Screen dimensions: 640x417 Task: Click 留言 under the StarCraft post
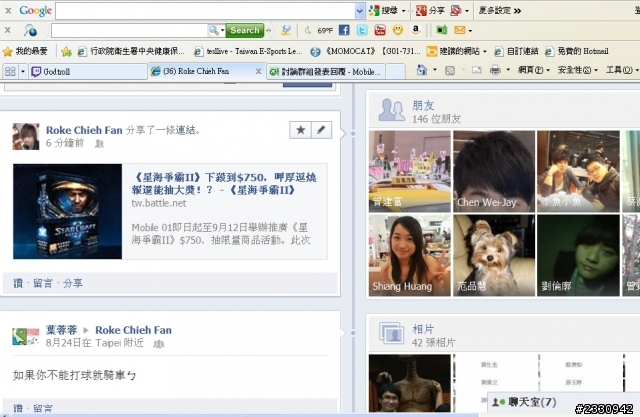tap(43, 283)
